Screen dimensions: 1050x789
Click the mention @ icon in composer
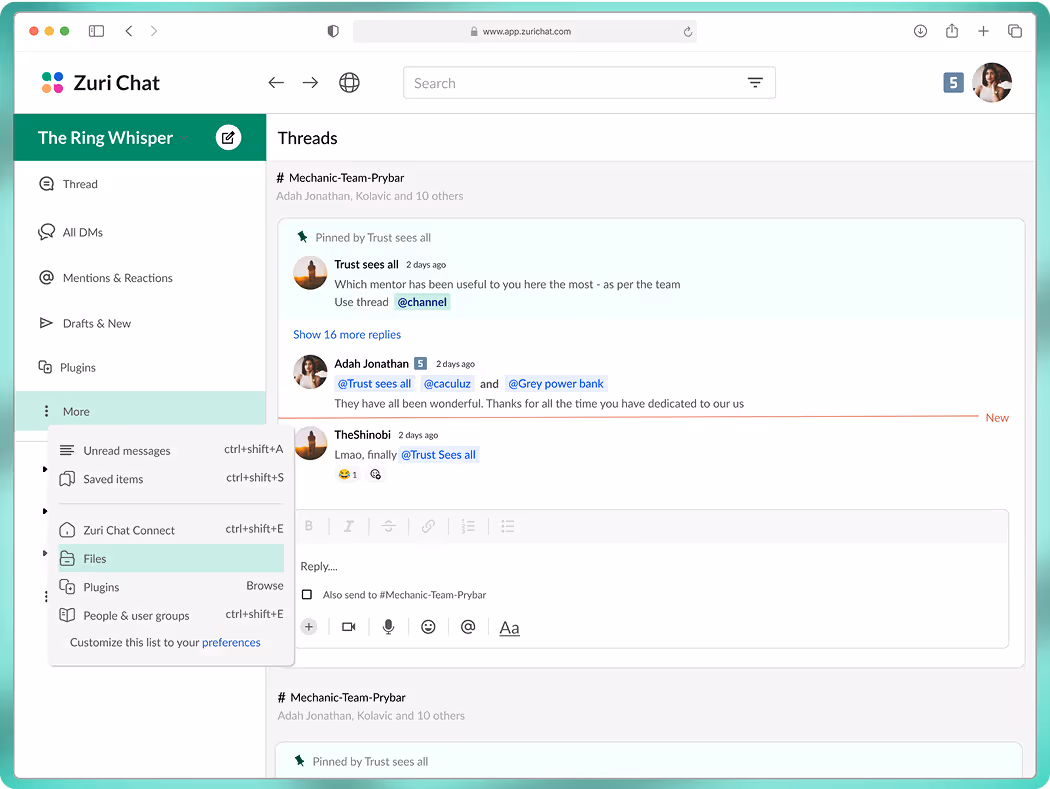coord(468,627)
